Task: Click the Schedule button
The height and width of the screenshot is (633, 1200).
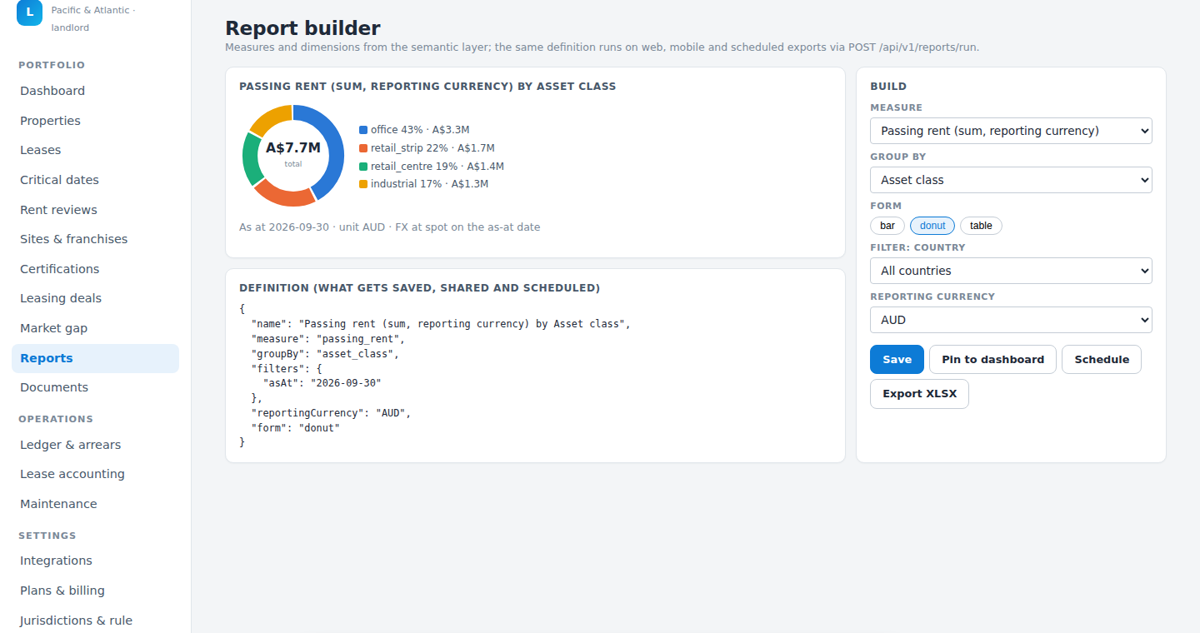Action: point(1101,360)
